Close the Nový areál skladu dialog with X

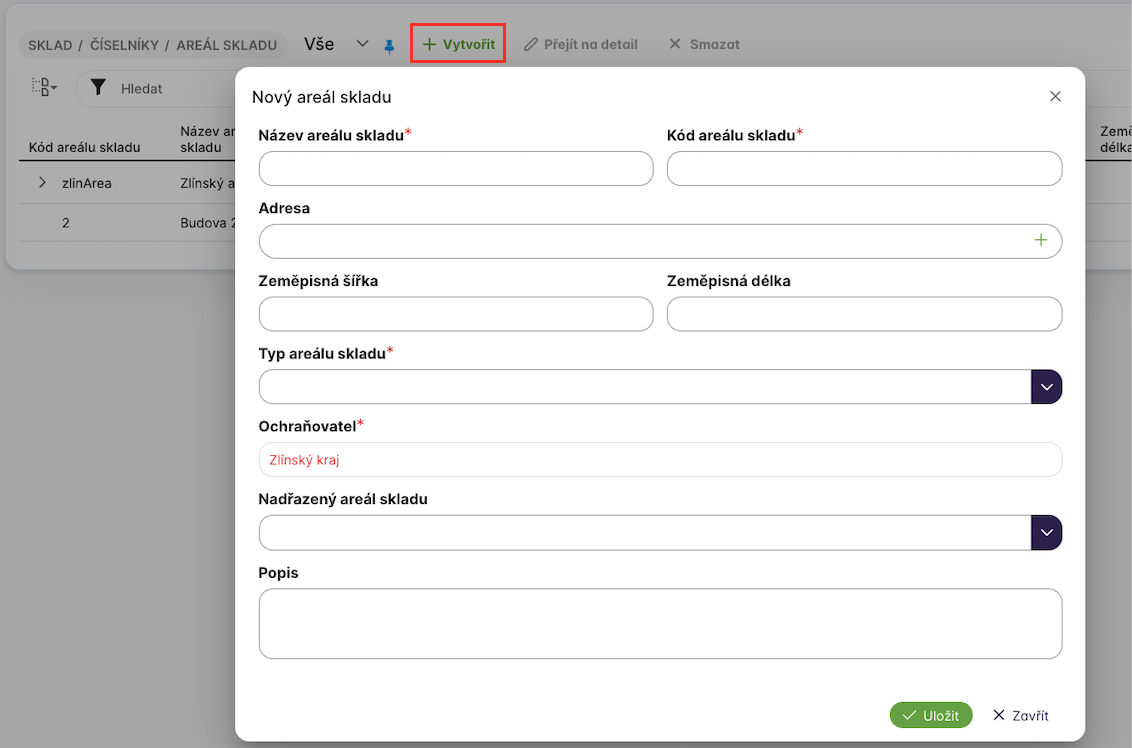tap(1055, 96)
